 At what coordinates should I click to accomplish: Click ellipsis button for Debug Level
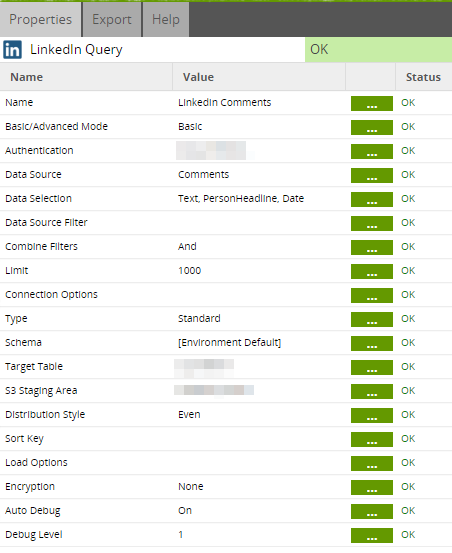[x=372, y=535]
